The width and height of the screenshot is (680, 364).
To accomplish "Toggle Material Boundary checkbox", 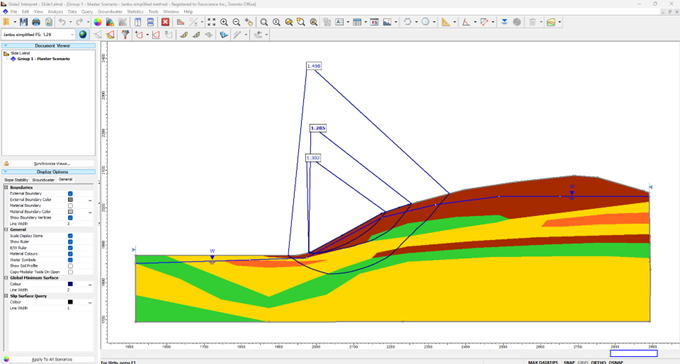I will pos(70,206).
